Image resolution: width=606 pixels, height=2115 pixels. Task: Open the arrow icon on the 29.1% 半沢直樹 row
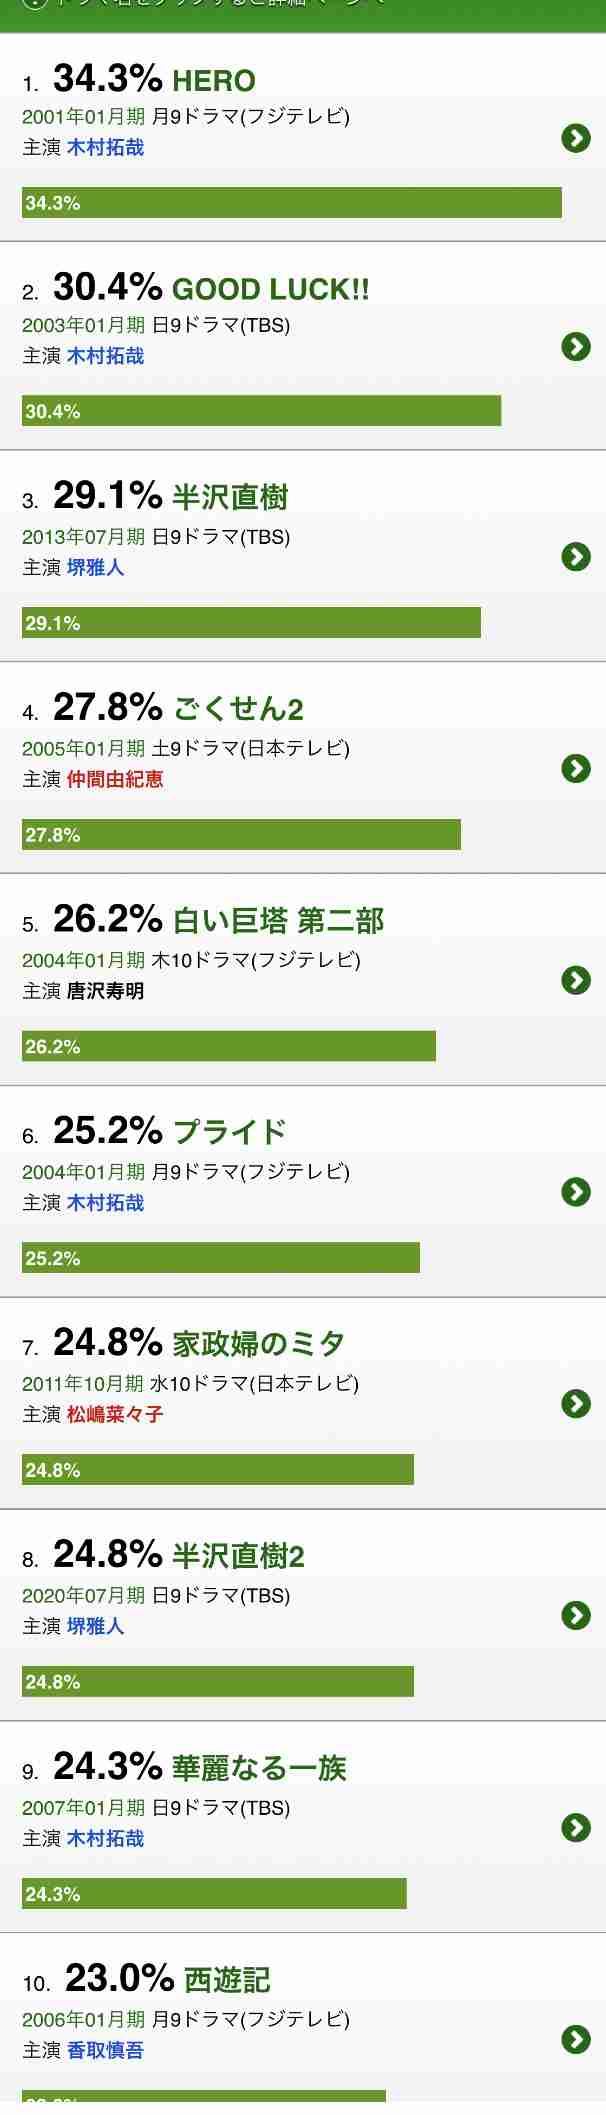(x=576, y=557)
